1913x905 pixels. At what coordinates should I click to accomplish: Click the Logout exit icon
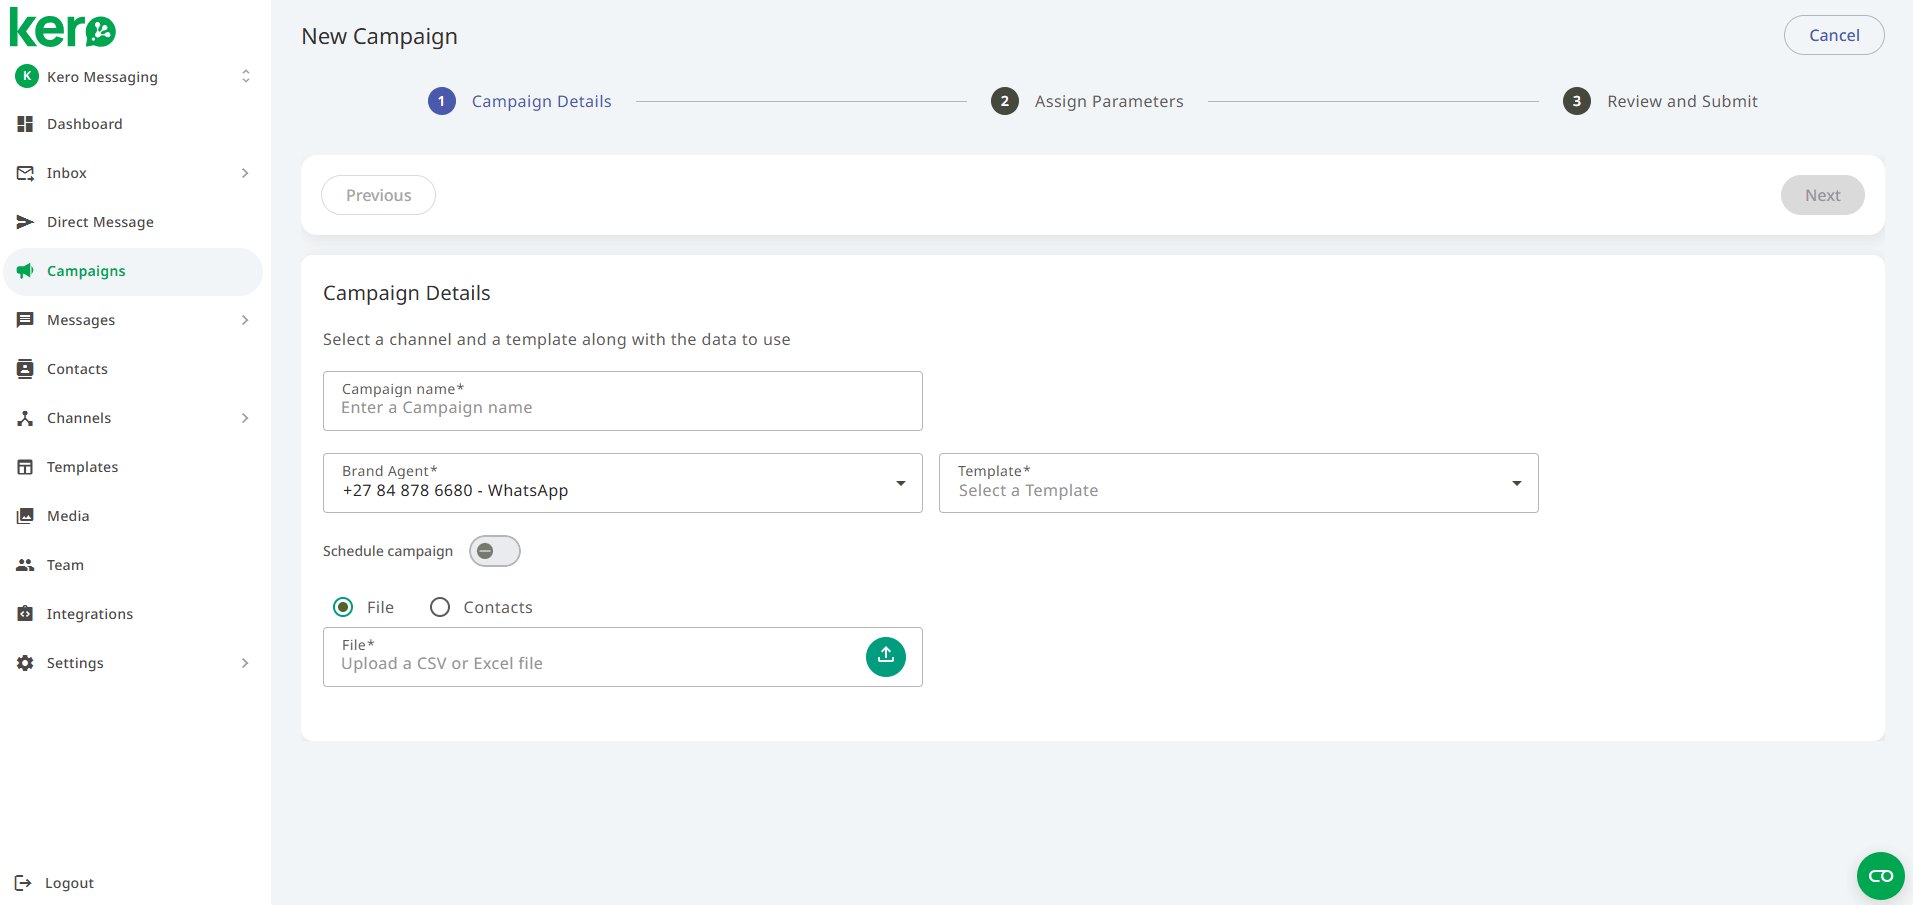[x=23, y=883]
